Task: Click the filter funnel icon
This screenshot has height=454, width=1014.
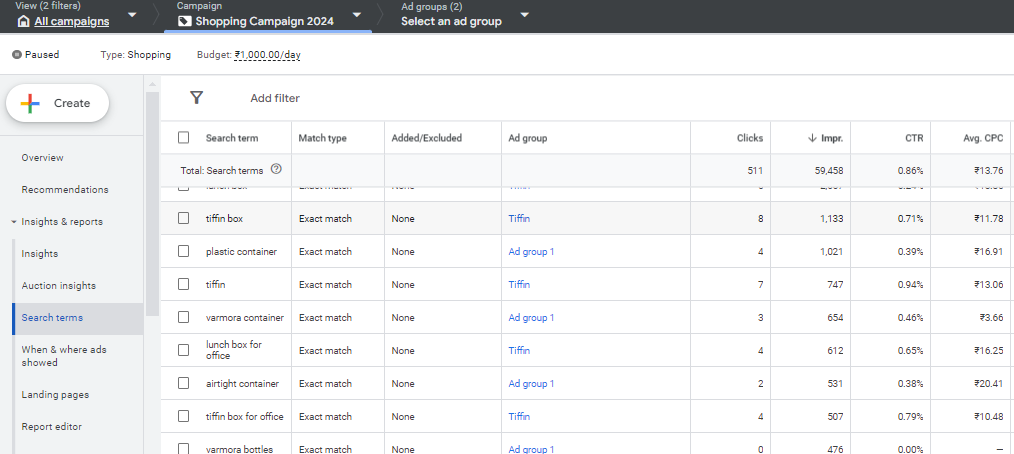Action: click(x=196, y=98)
